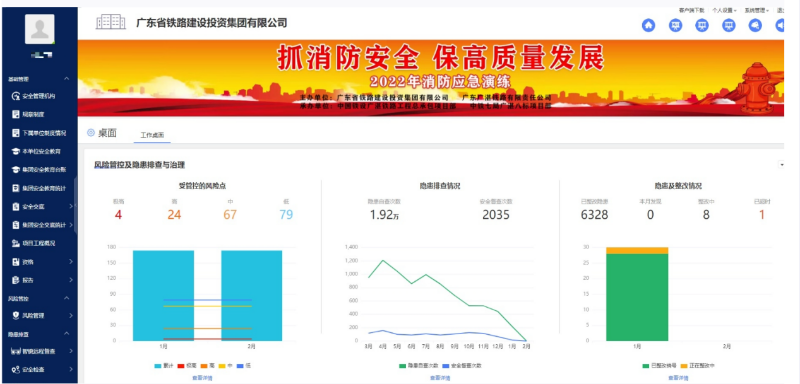
Task: Click 客户端下载 in top menu
Action: (691, 10)
